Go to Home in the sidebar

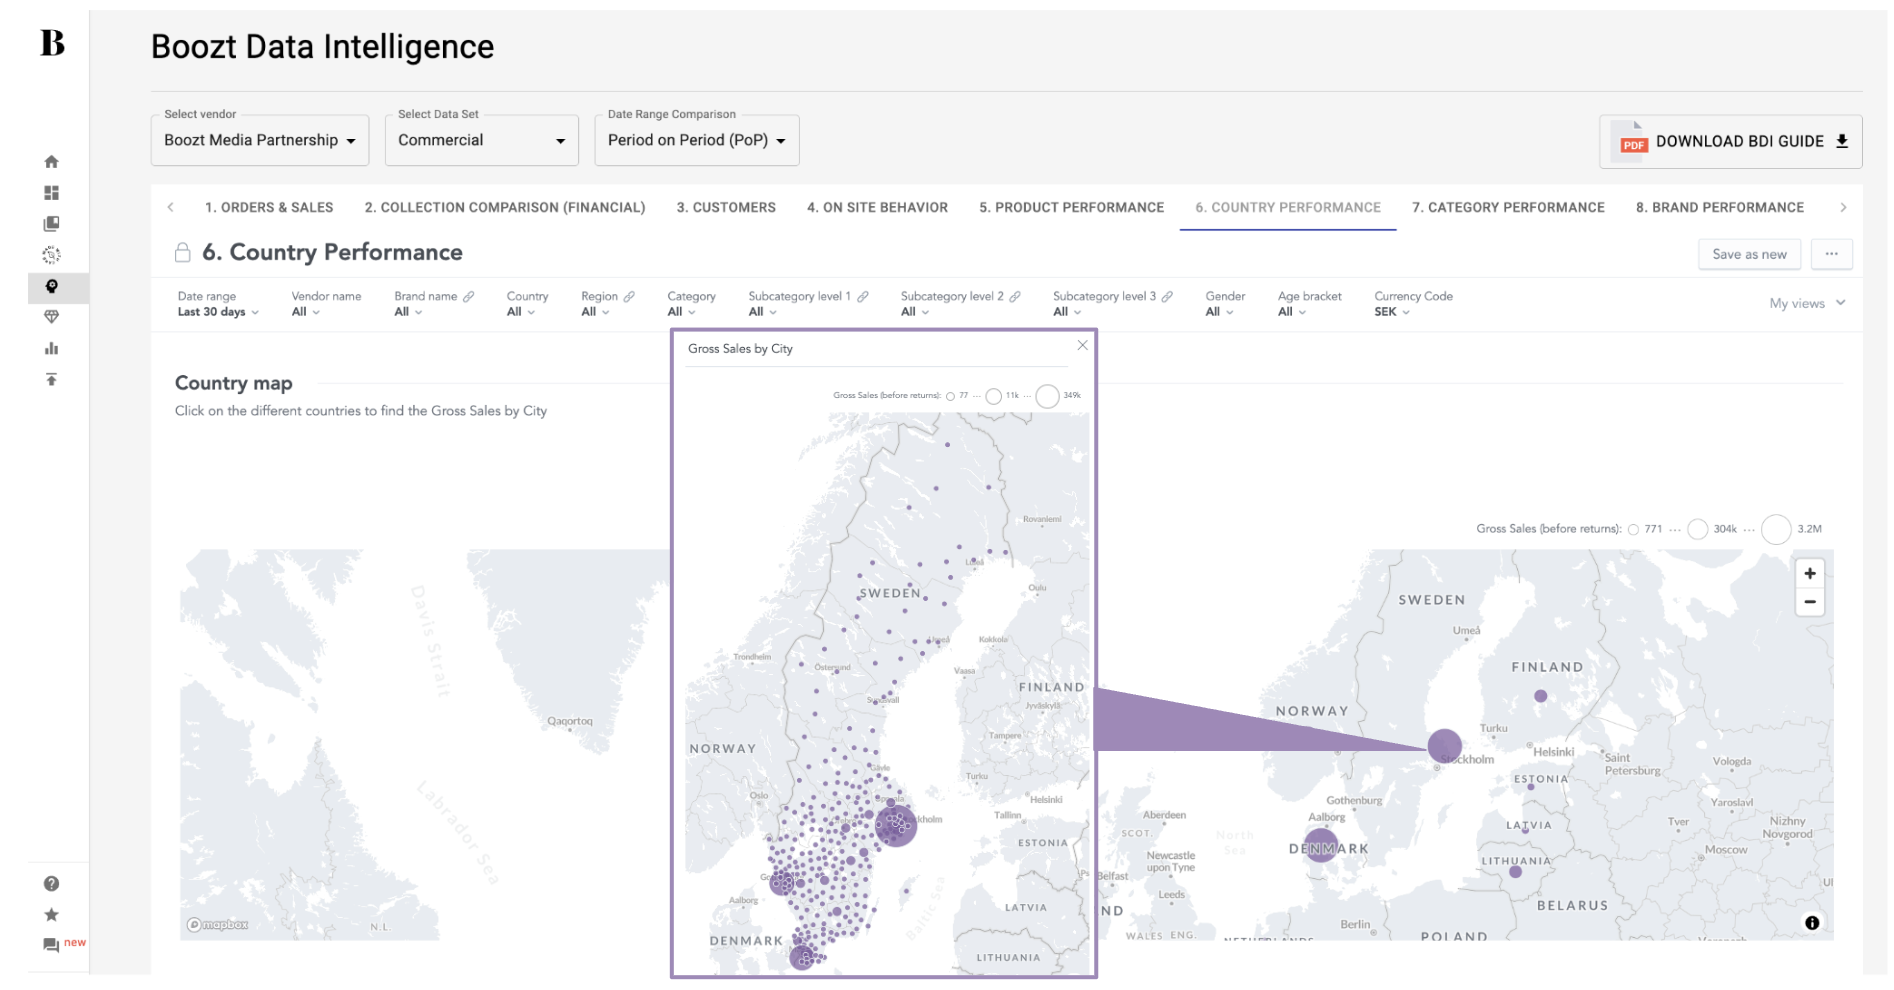(51, 162)
